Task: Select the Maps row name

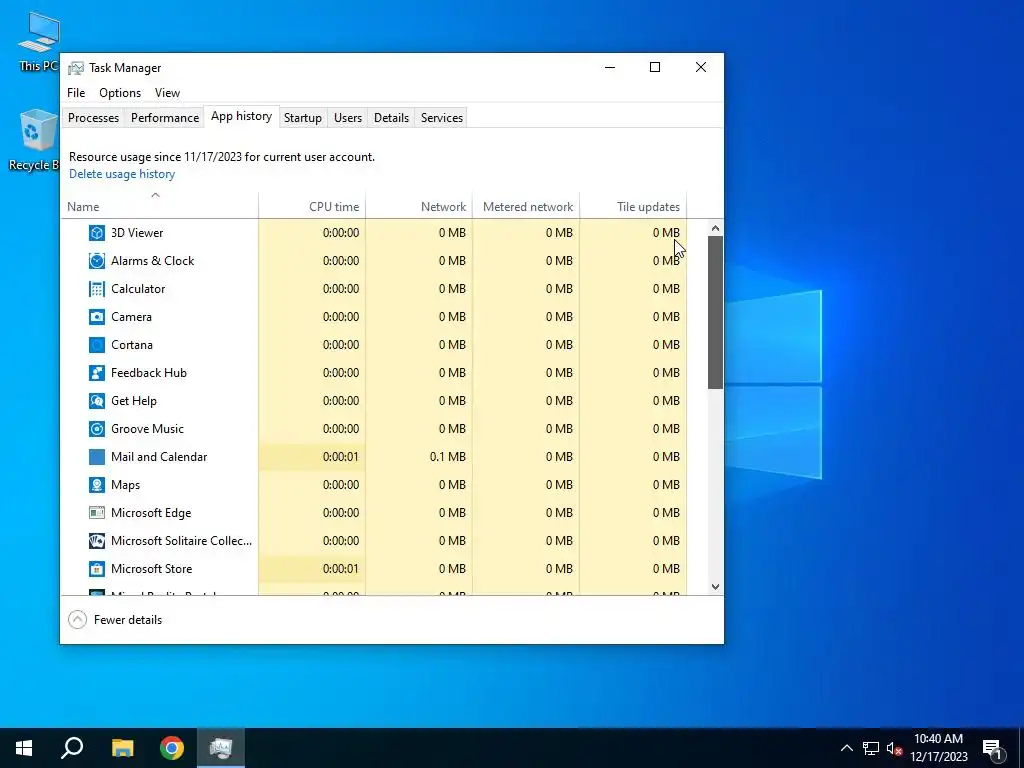Action: [x=125, y=485]
